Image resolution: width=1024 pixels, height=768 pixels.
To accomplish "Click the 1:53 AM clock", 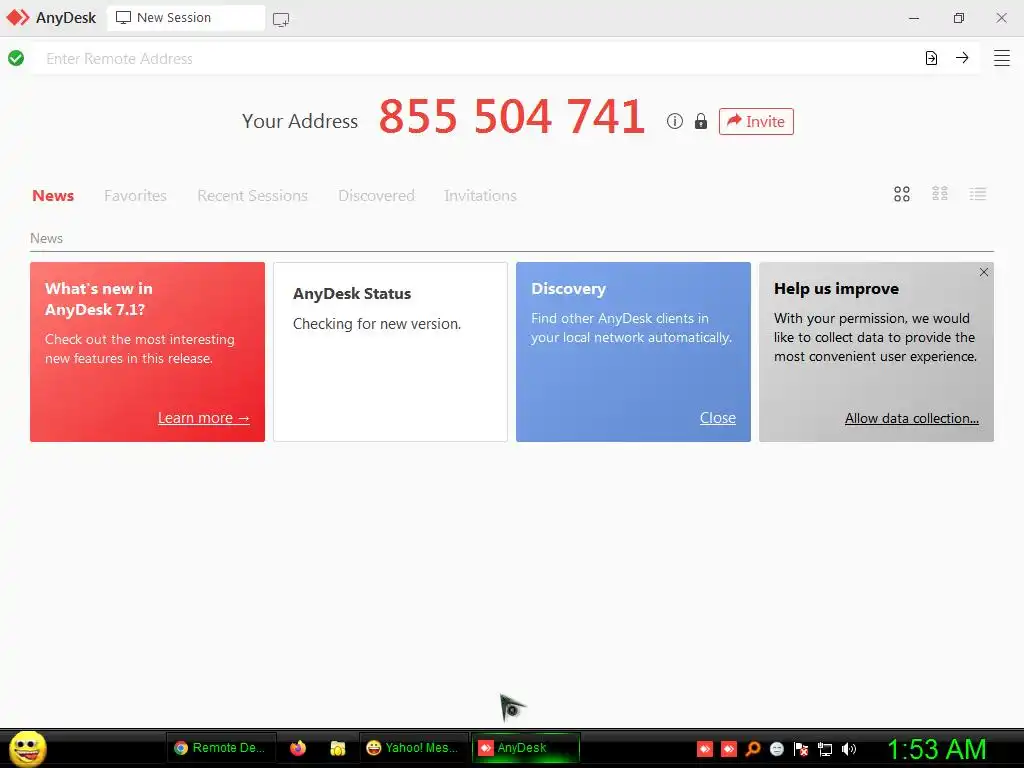I will point(936,750).
